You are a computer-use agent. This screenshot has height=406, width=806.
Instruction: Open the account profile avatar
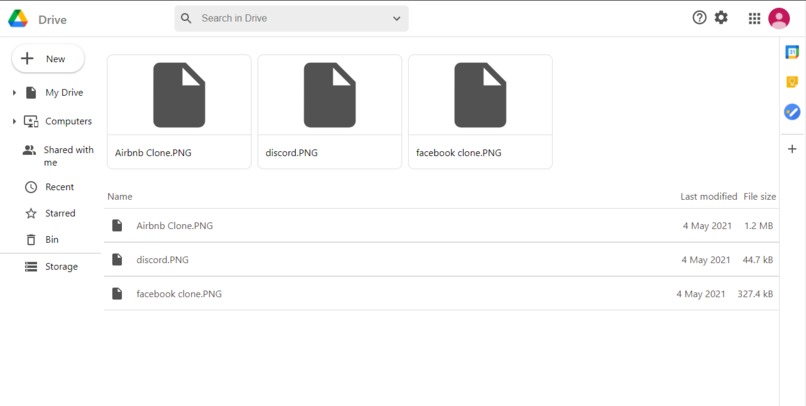[779, 19]
